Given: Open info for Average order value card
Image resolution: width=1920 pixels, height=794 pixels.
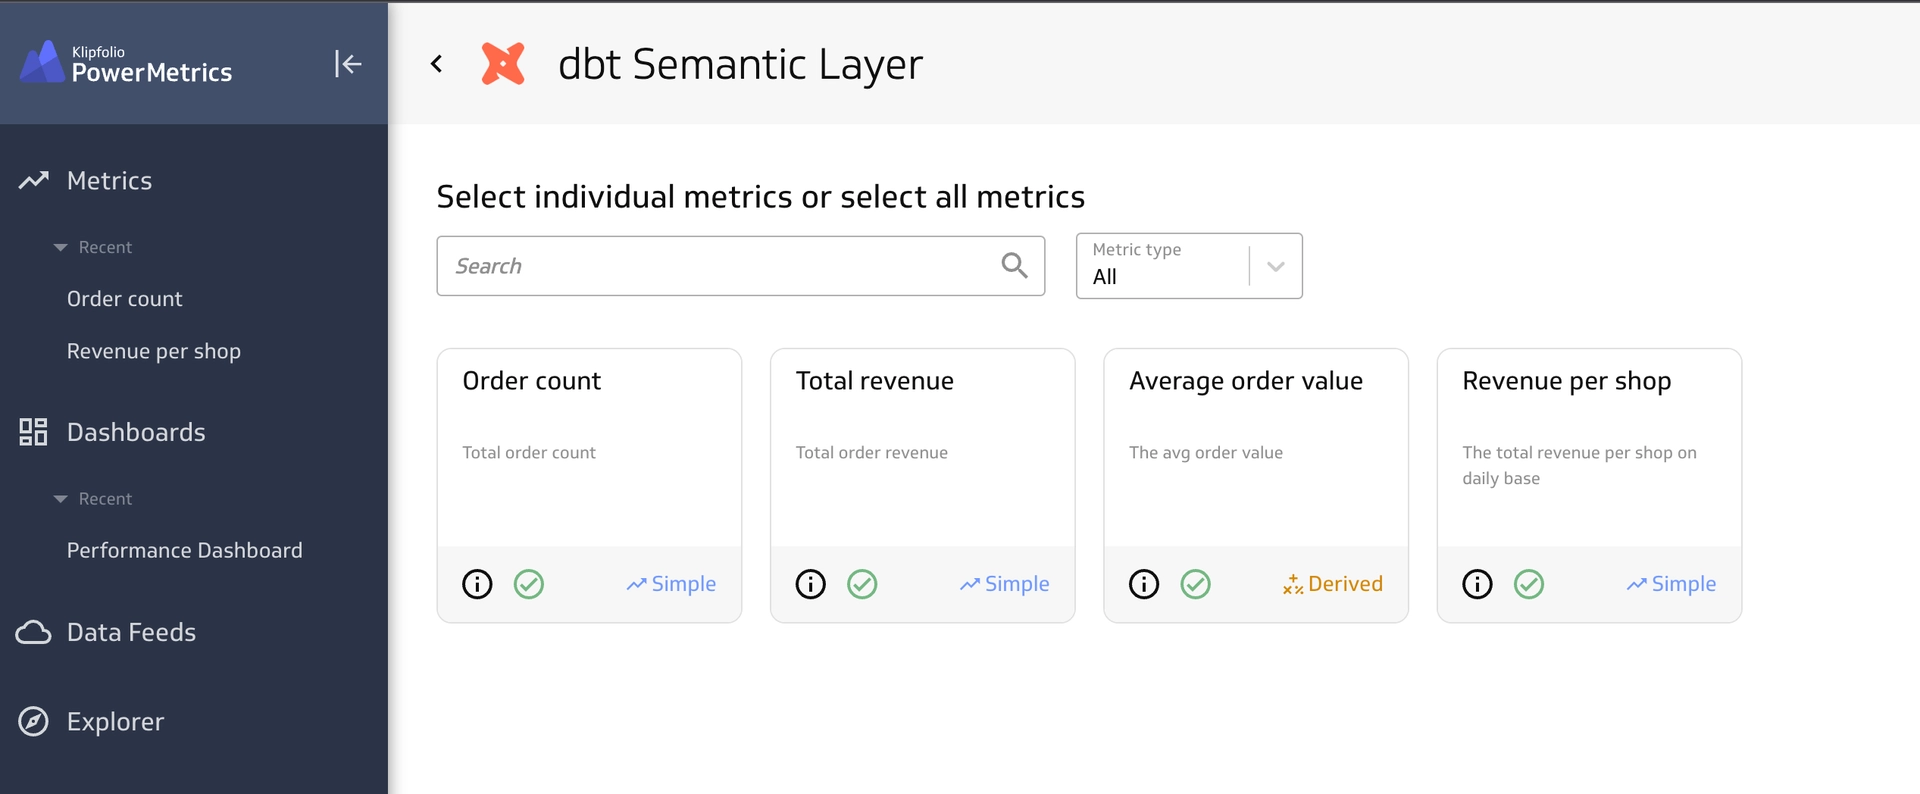Looking at the screenshot, I should point(1144,584).
